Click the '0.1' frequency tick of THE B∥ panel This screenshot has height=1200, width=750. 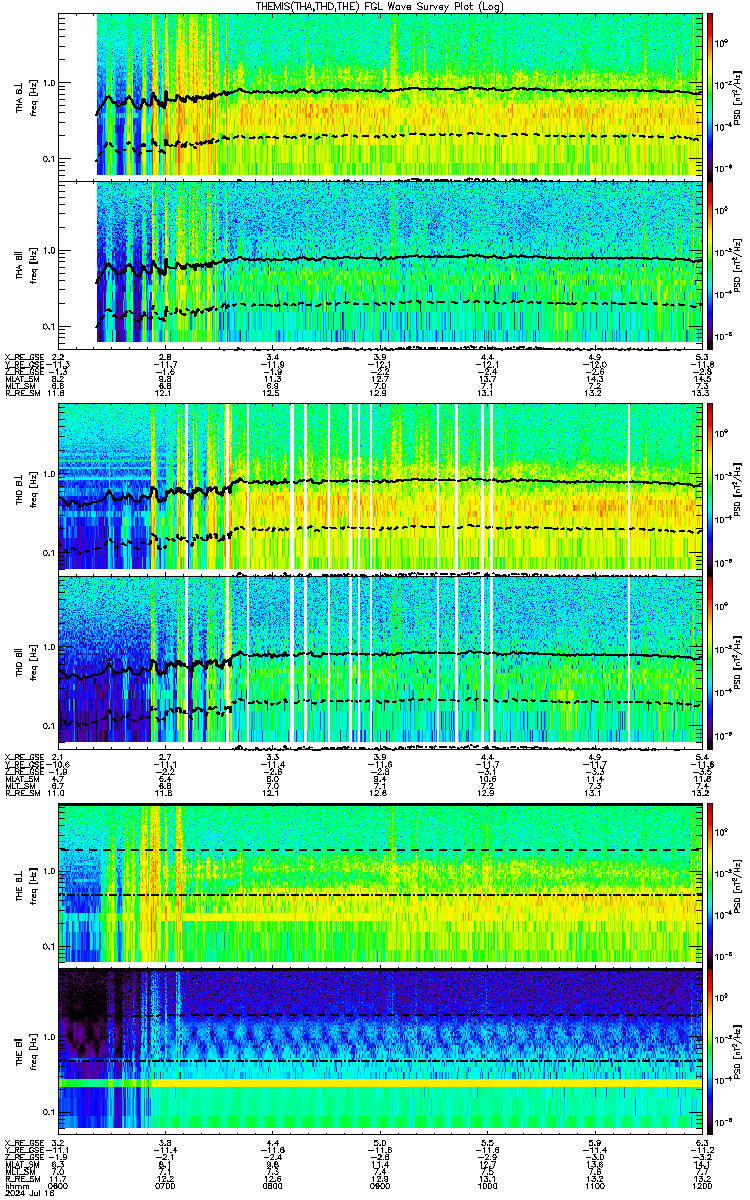pyautogui.click(x=49, y=1113)
